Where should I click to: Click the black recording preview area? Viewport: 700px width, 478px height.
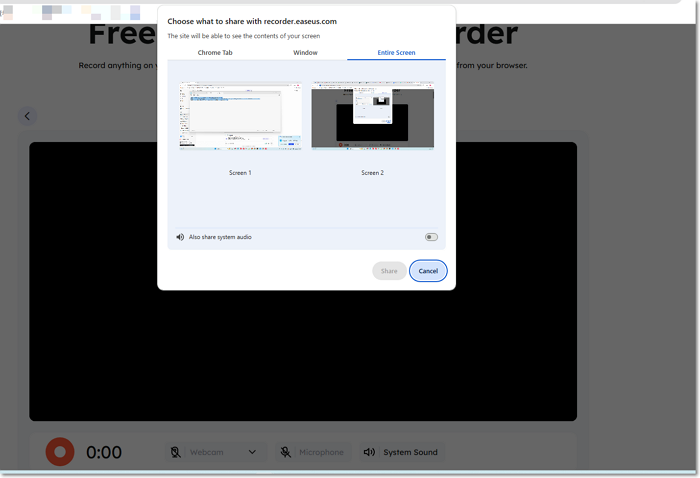coord(303,357)
